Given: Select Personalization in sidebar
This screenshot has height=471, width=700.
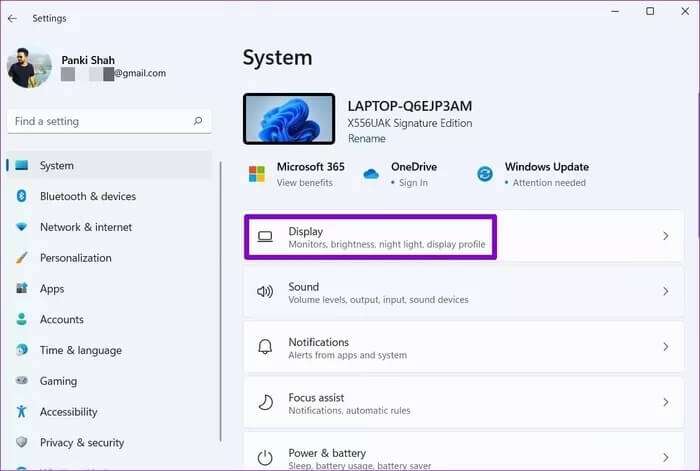Looking at the screenshot, I should 109,258.
